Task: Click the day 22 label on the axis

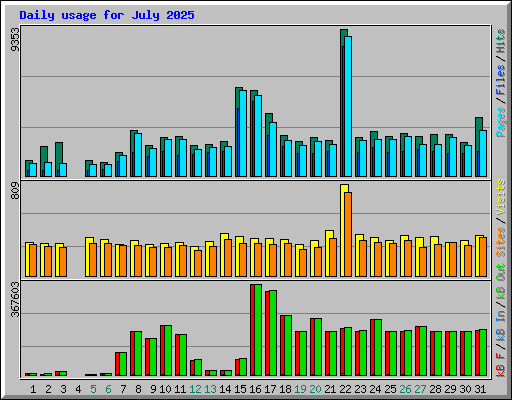Action: point(345,389)
